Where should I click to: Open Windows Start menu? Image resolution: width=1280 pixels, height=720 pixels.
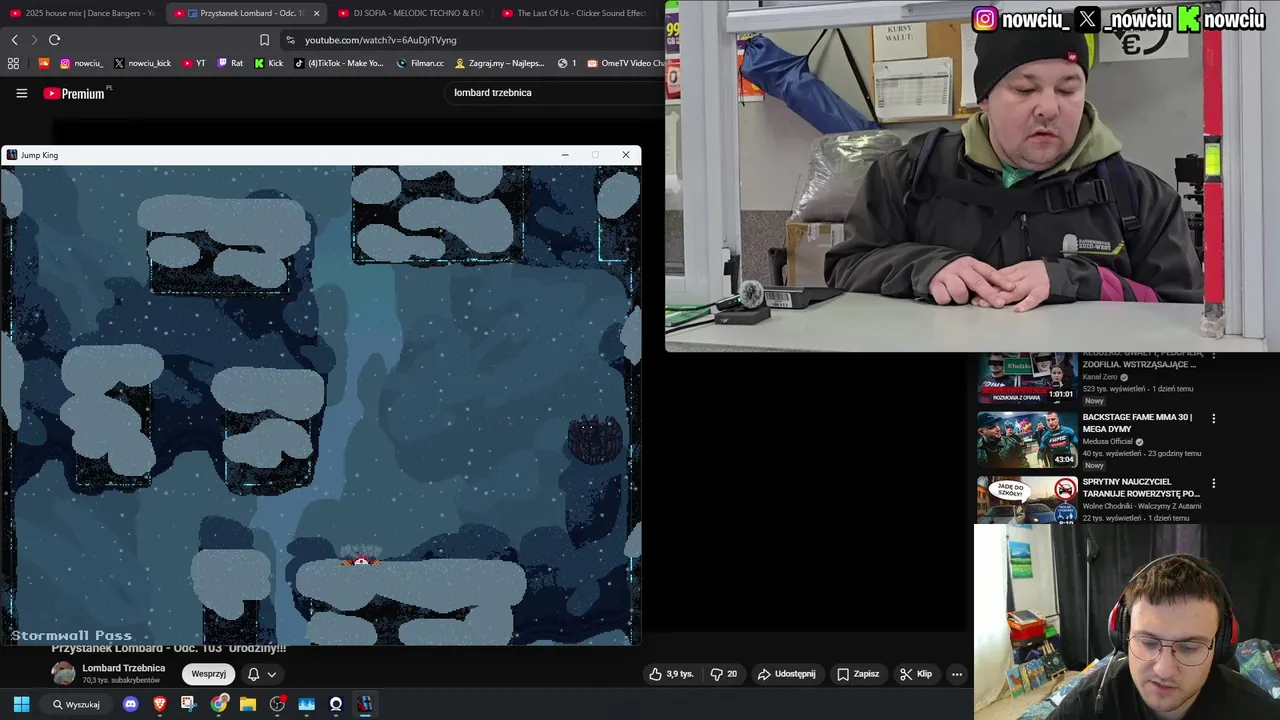click(x=21, y=704)
